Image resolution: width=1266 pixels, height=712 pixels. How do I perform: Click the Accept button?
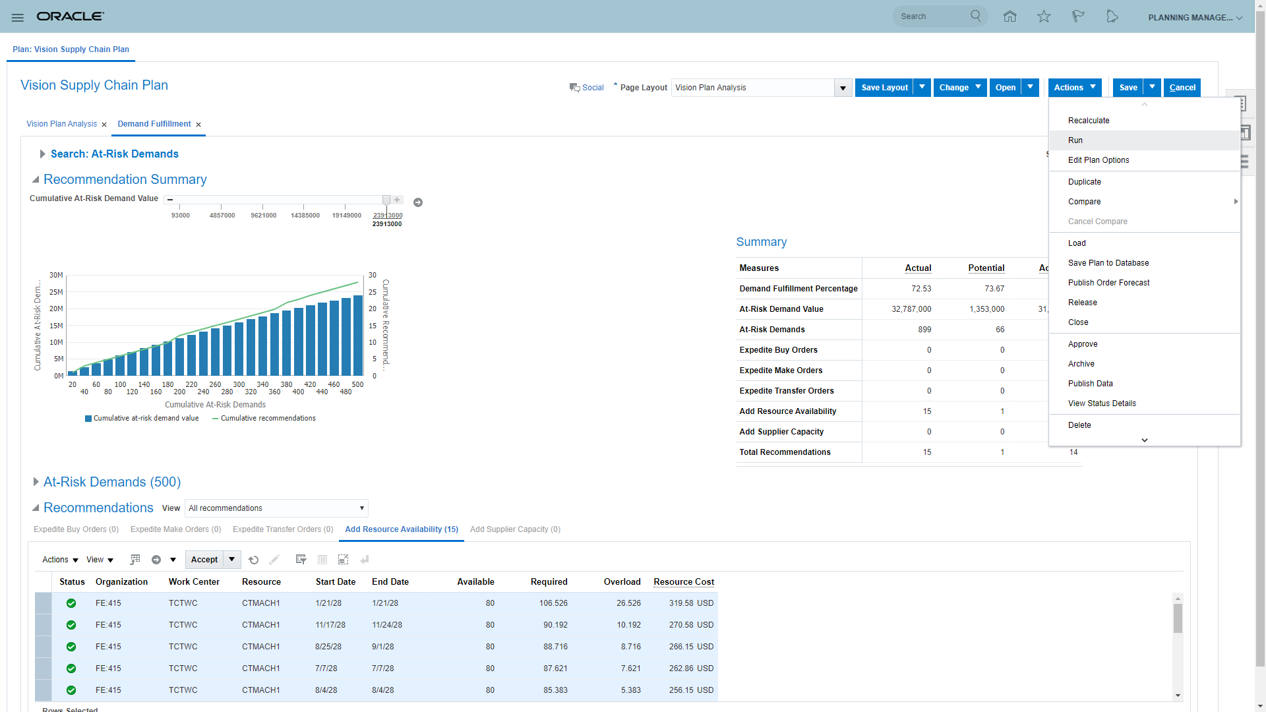tap(204, 560)
